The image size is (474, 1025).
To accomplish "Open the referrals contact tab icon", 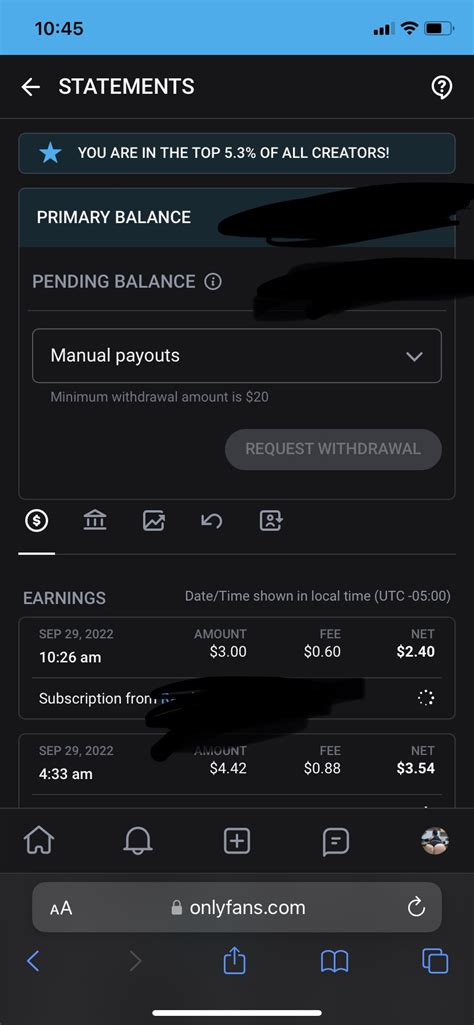I will click(x=271, y=521).
